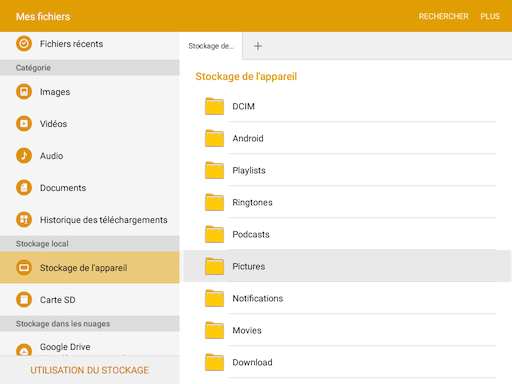Screen dimensions: 512x384
Task: Click the Stockage de l'appareil path heading
Action: click(246, 76)
